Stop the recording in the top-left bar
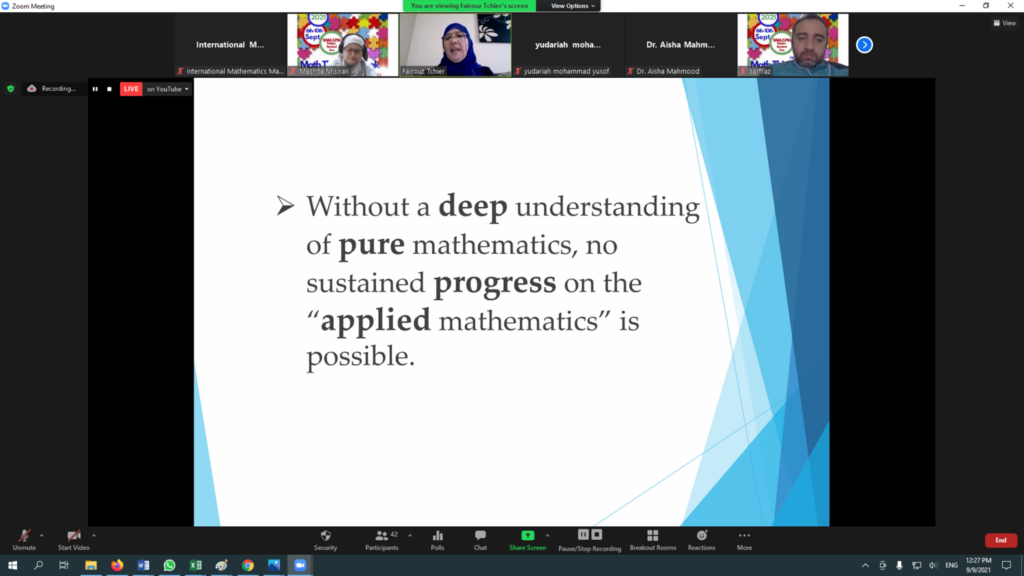Viewport: 1024px width, 576px height. click(x=109, y=89)
